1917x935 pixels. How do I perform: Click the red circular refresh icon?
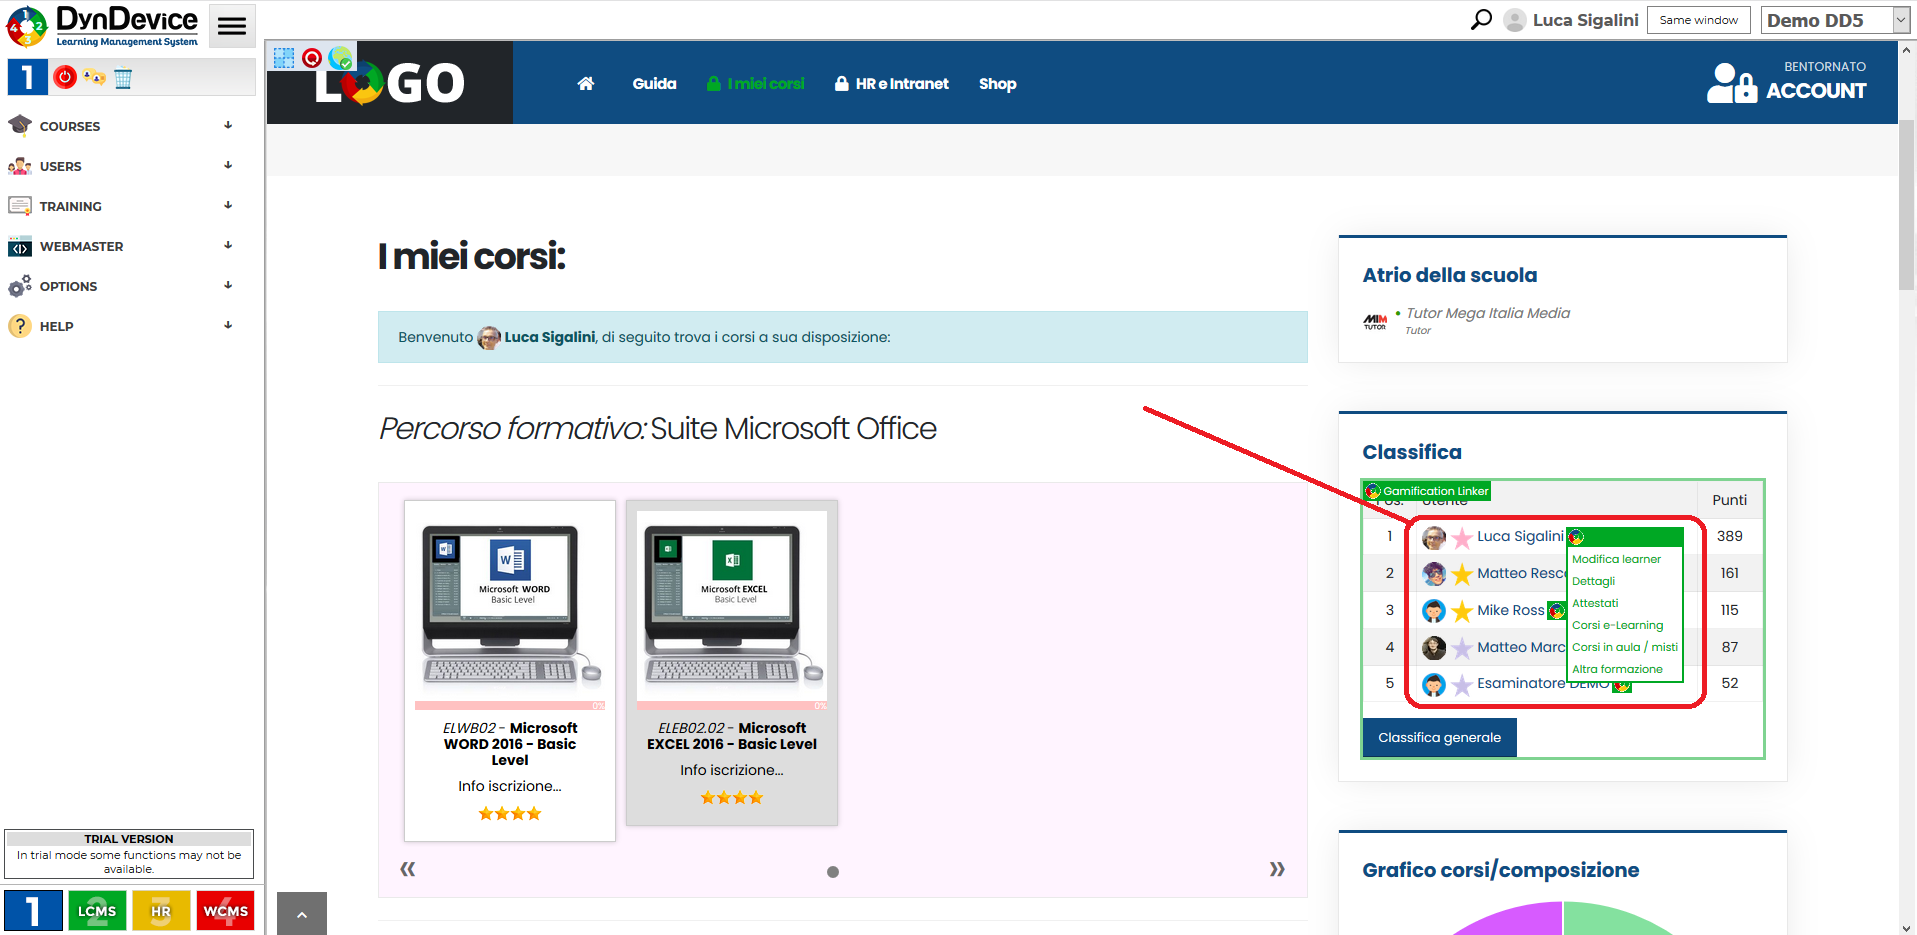[x=312, y=58]
